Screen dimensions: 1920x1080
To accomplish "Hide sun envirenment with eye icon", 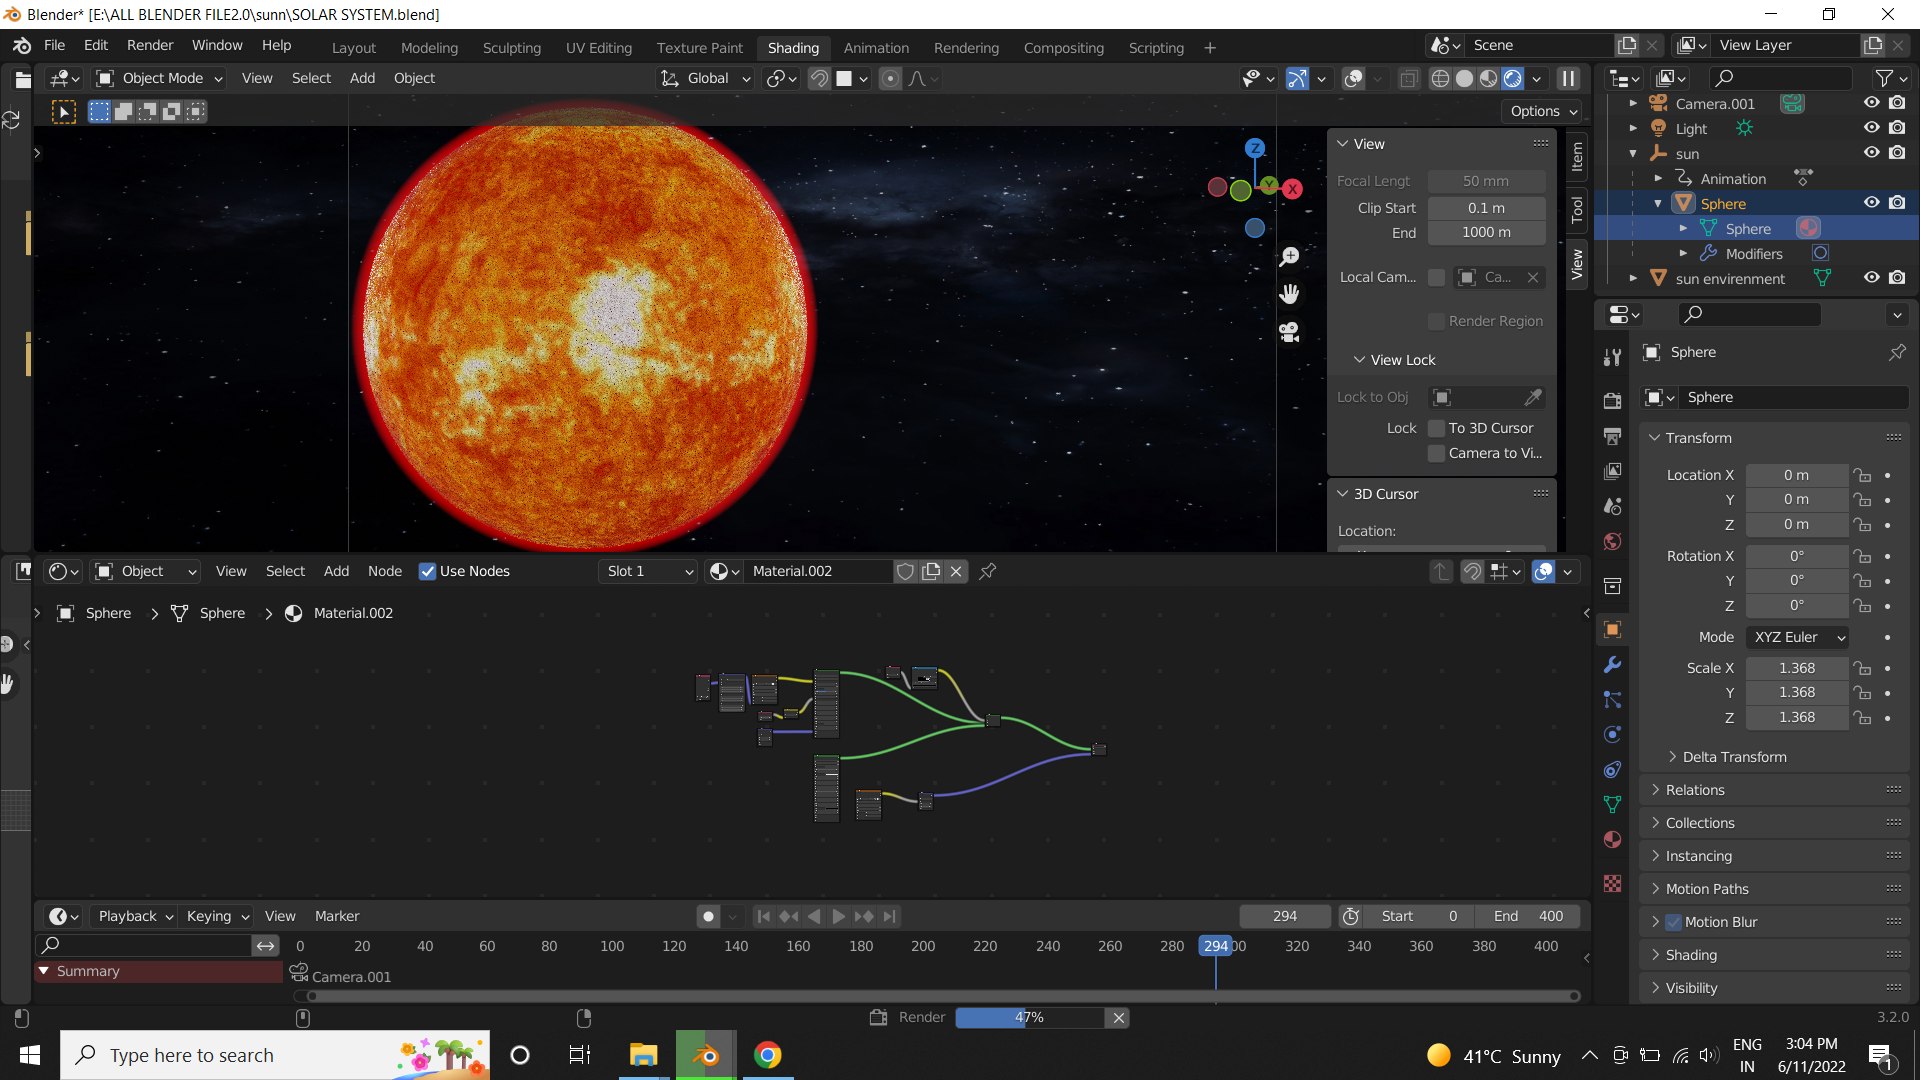I will tap(1871, 278).
